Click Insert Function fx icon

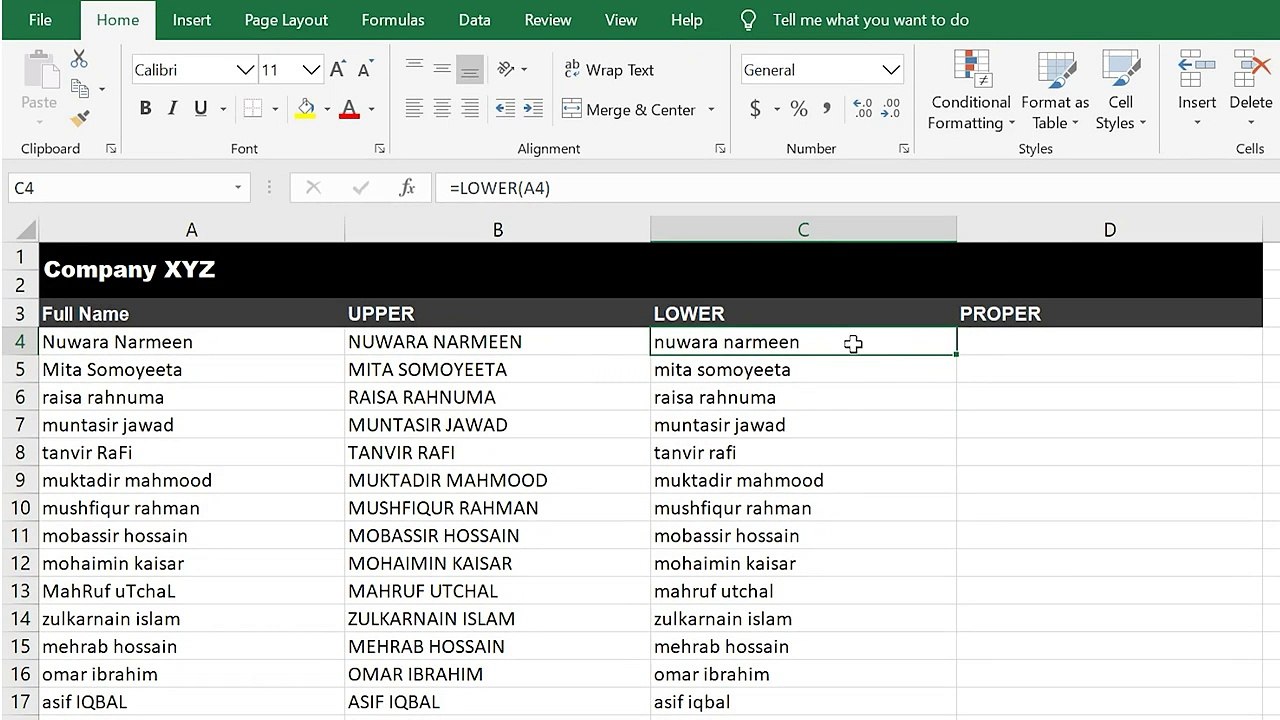407,188
